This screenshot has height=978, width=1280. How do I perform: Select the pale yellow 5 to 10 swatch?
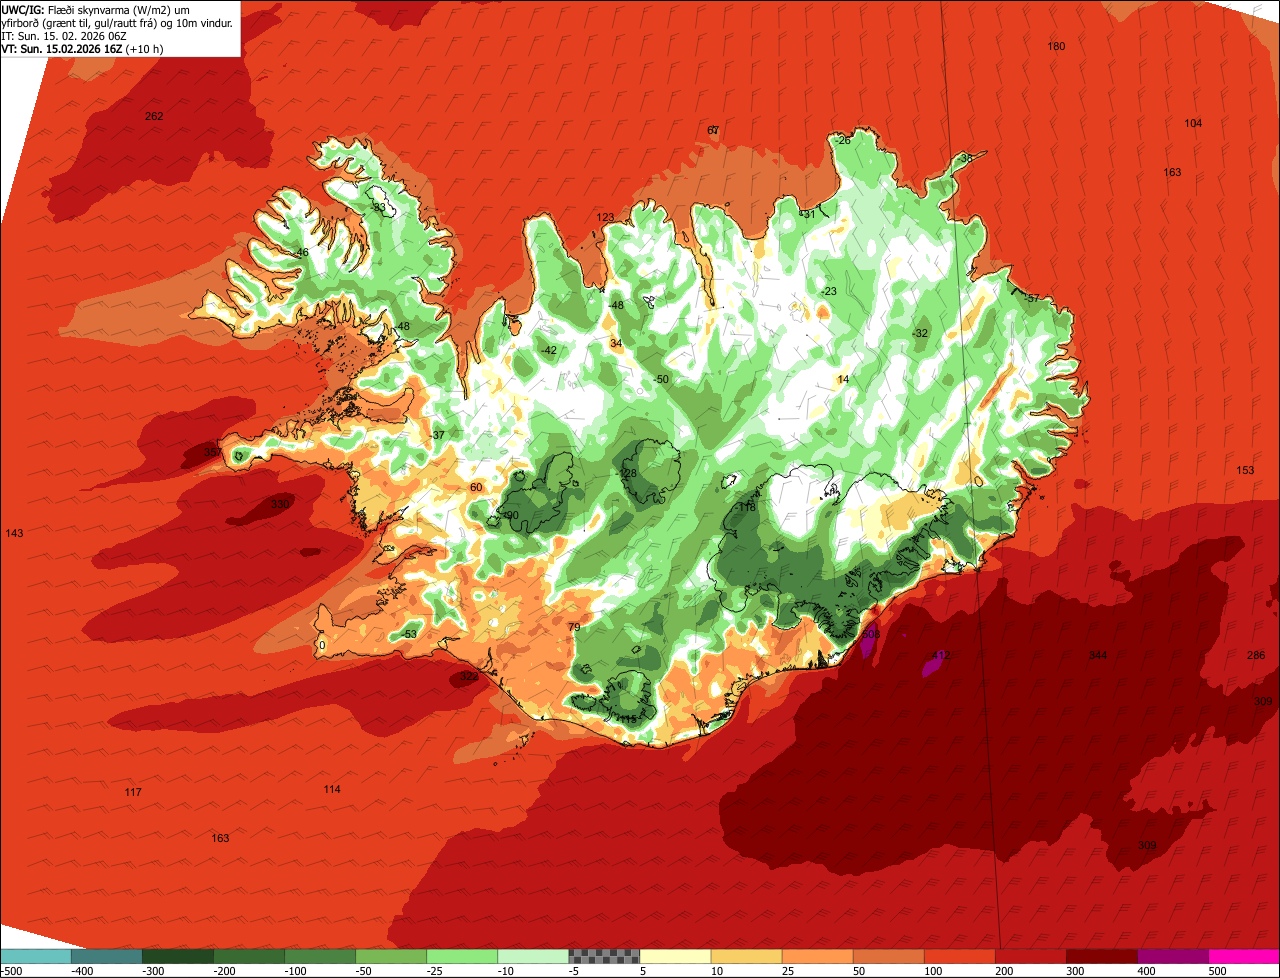point(675,956)
